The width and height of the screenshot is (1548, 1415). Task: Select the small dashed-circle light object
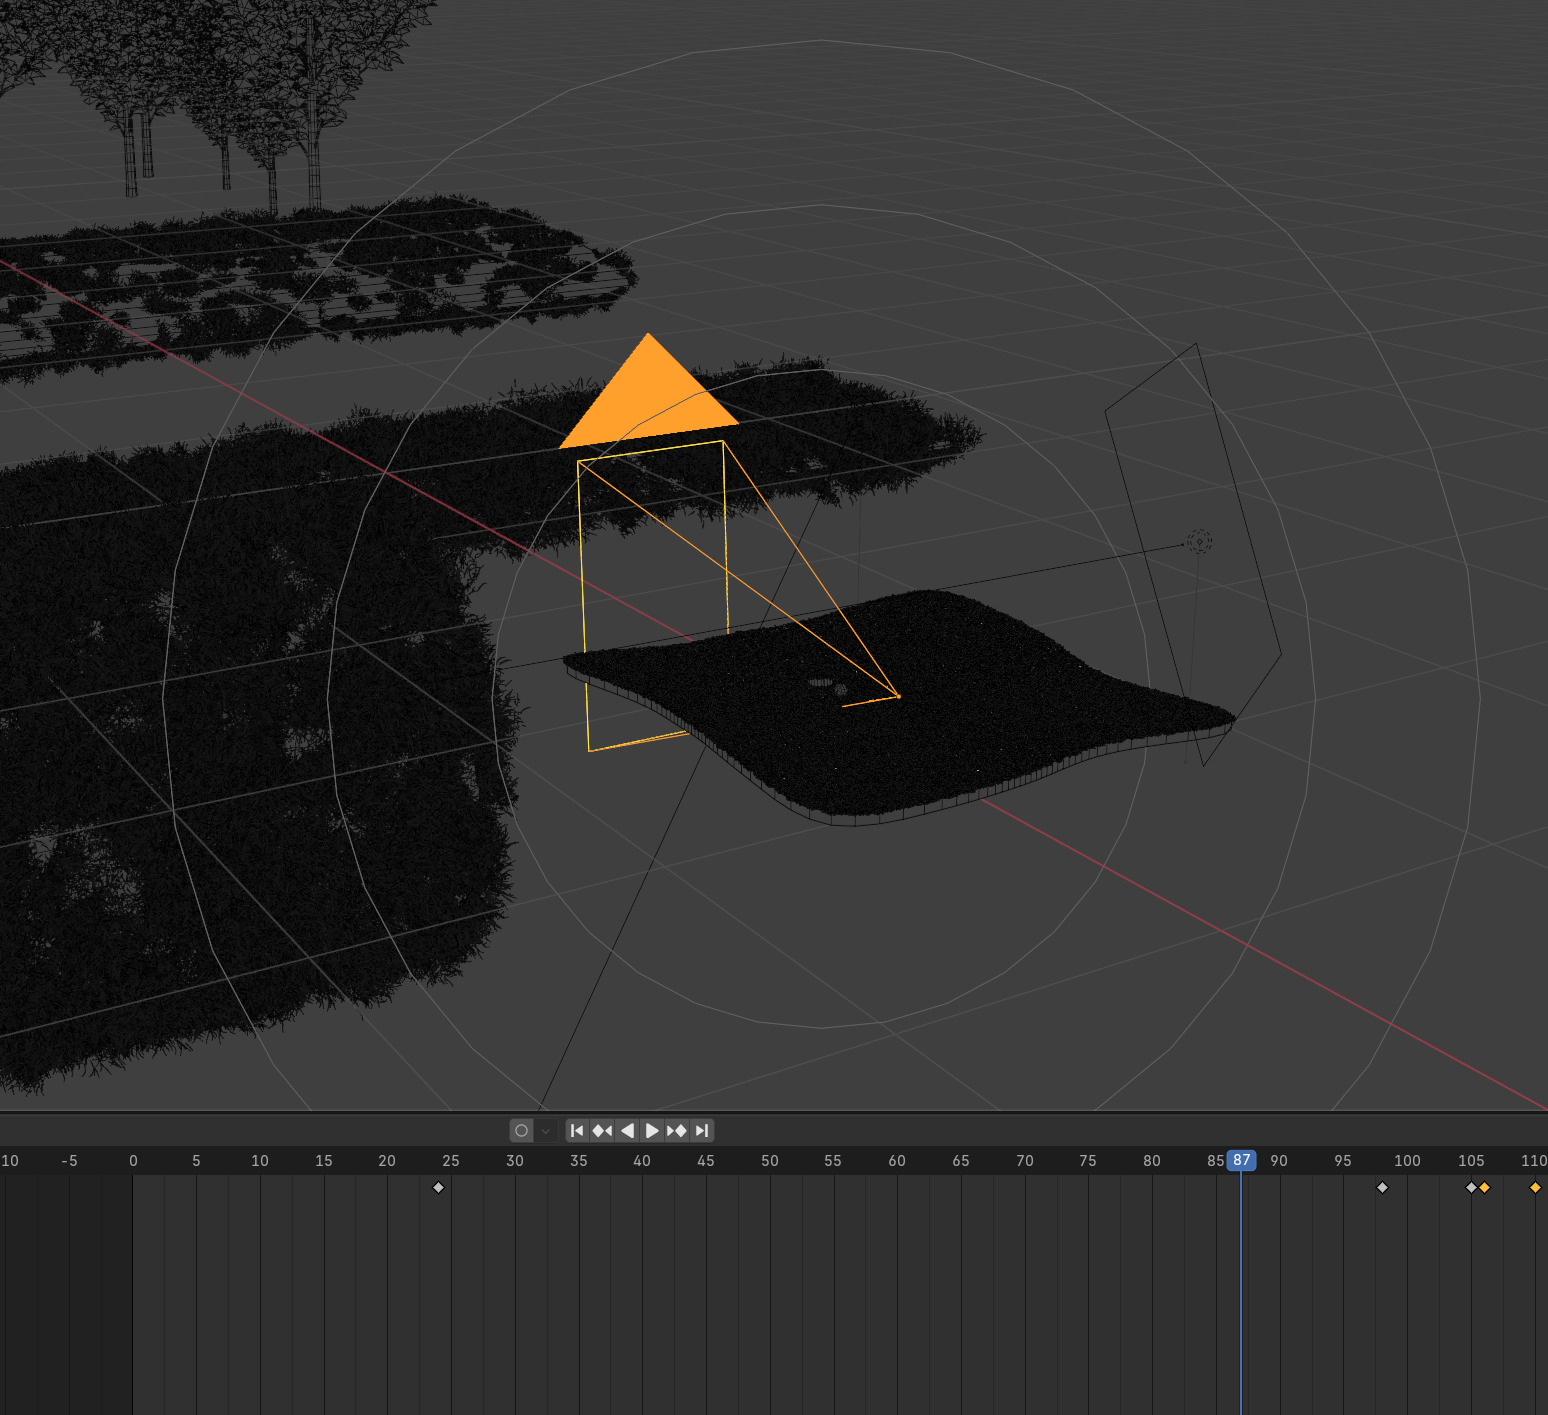[1199, 542]
